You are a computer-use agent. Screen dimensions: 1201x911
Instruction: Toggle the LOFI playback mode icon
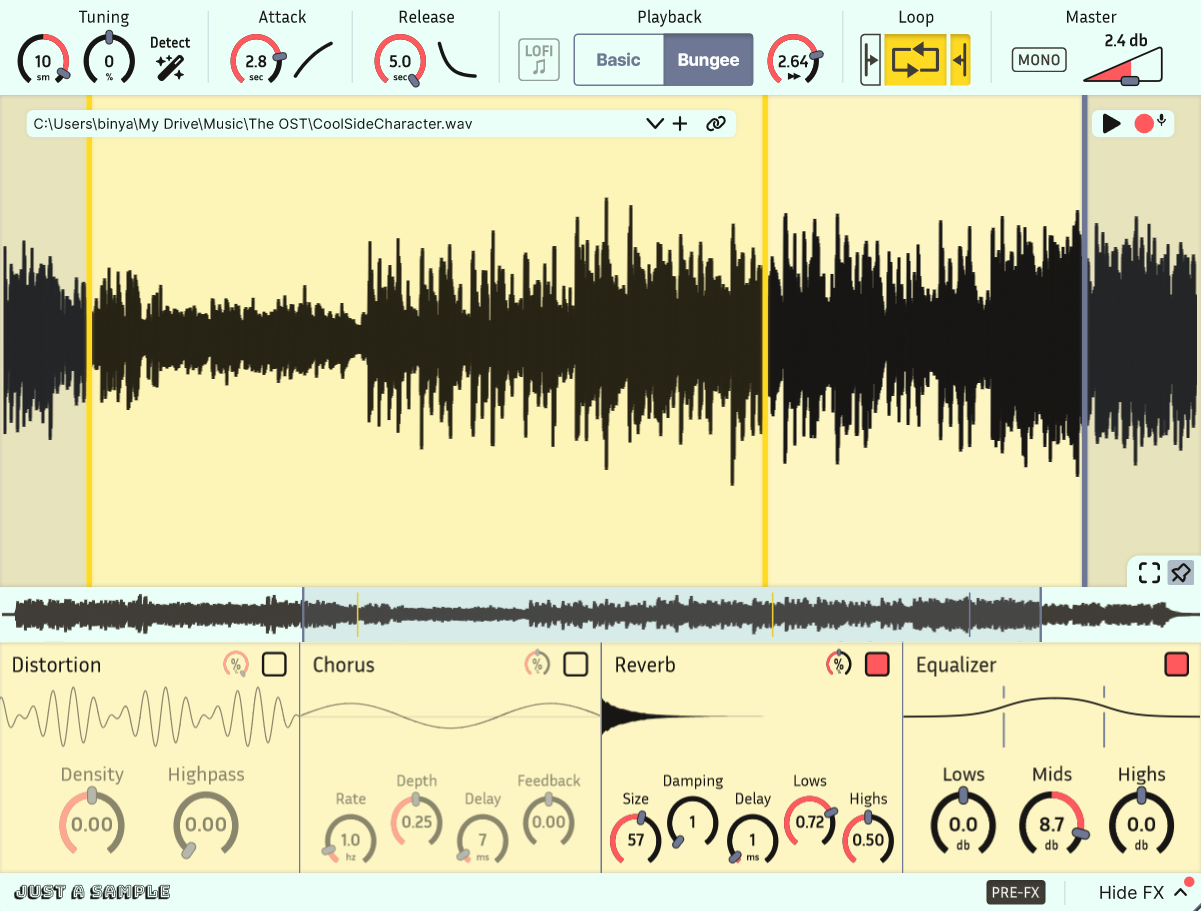(539, 60)
